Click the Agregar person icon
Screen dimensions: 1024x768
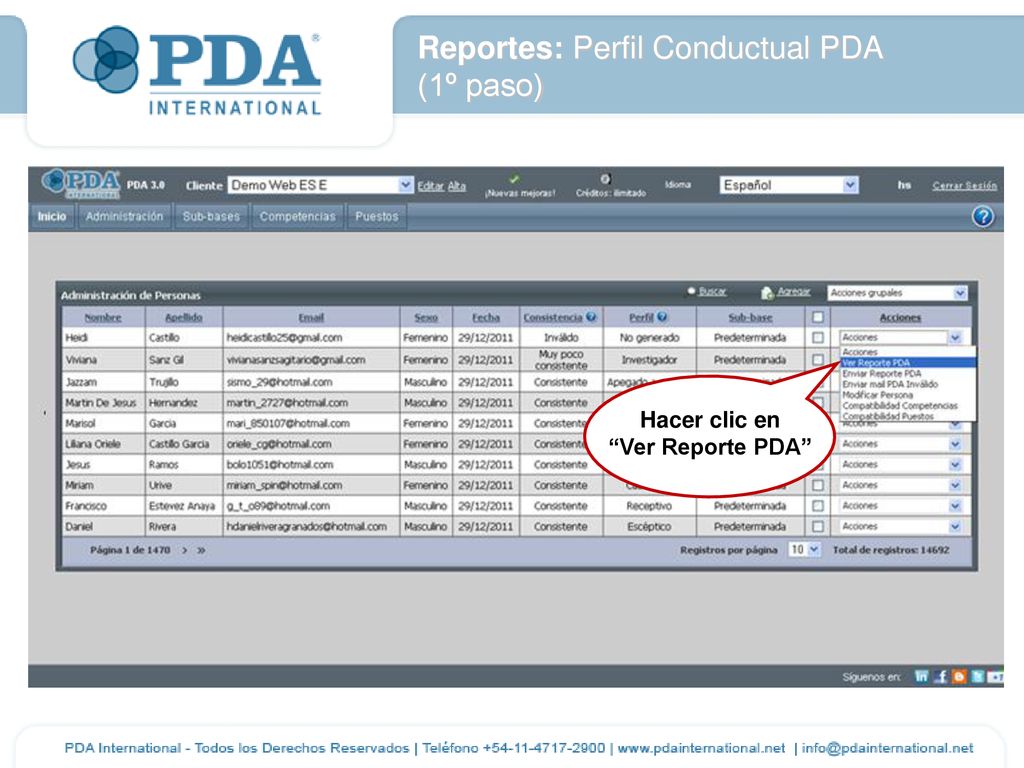tap(767, 293)
